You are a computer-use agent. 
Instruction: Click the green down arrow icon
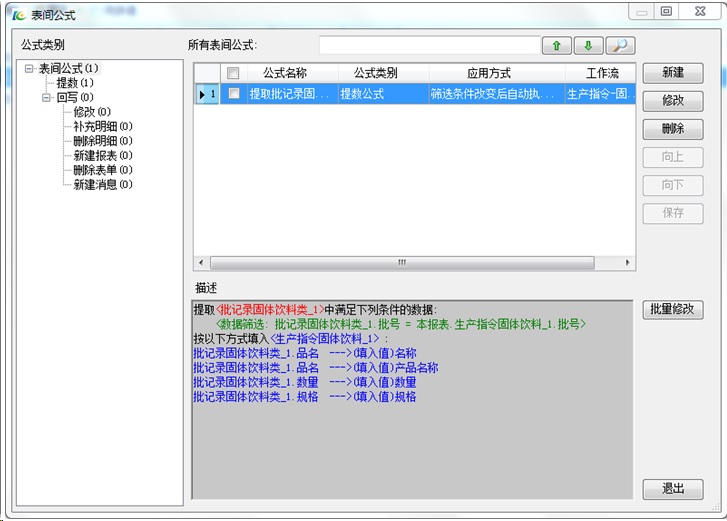[588, 46]
